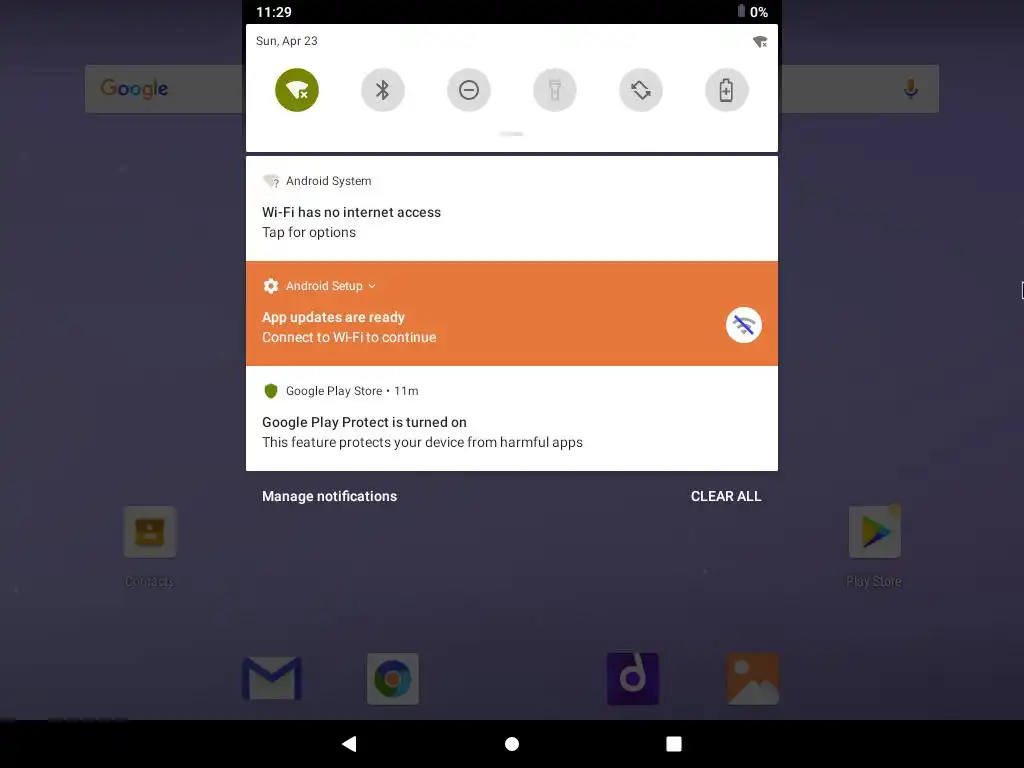Screen dimensions: 1024x768
Task: Tap the Back navigation button
Action: tap(349, 744)
